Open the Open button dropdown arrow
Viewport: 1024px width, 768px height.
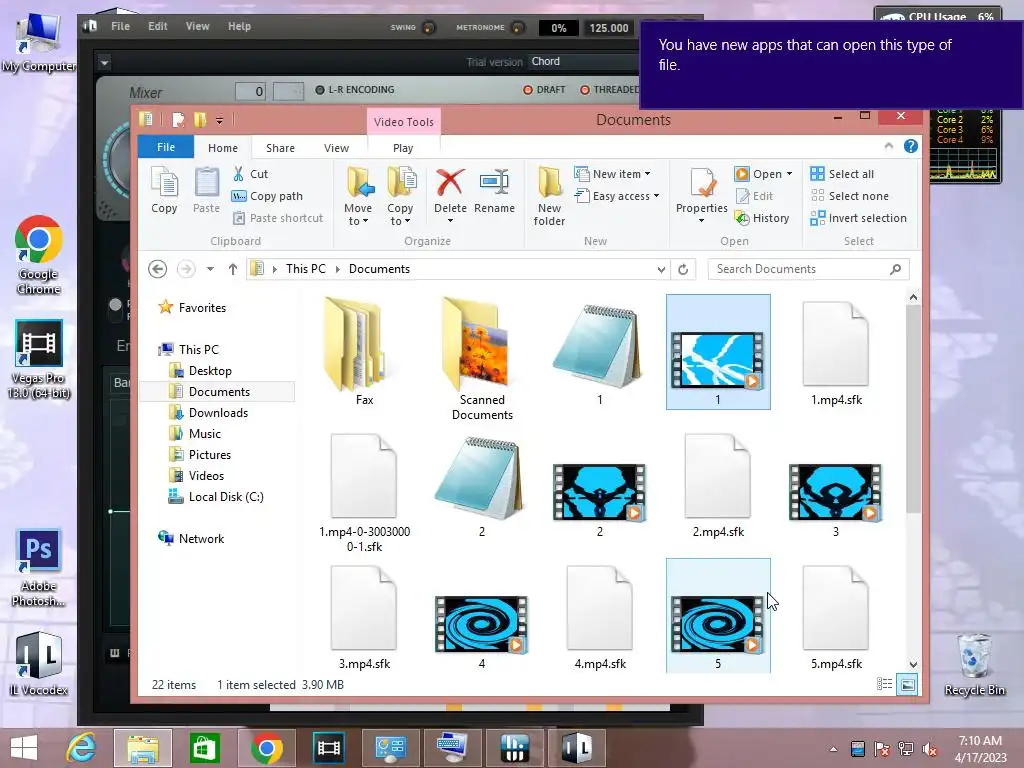pyautogui.click(x=790, y=174)
